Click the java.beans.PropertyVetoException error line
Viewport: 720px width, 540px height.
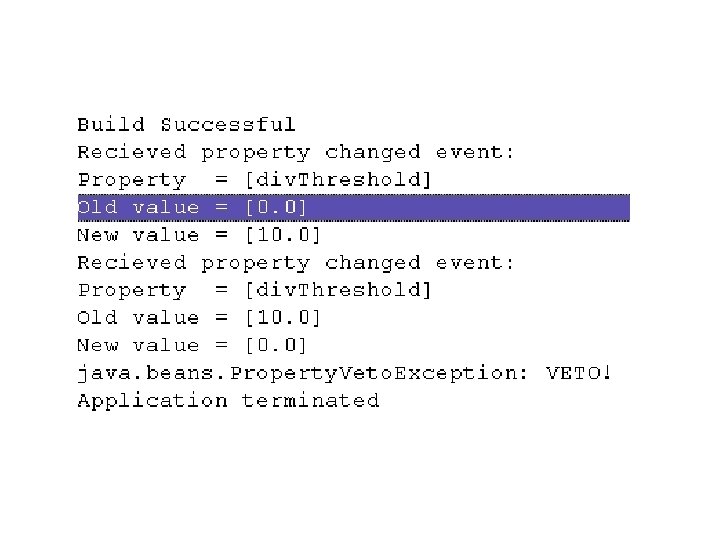point(344,373)
